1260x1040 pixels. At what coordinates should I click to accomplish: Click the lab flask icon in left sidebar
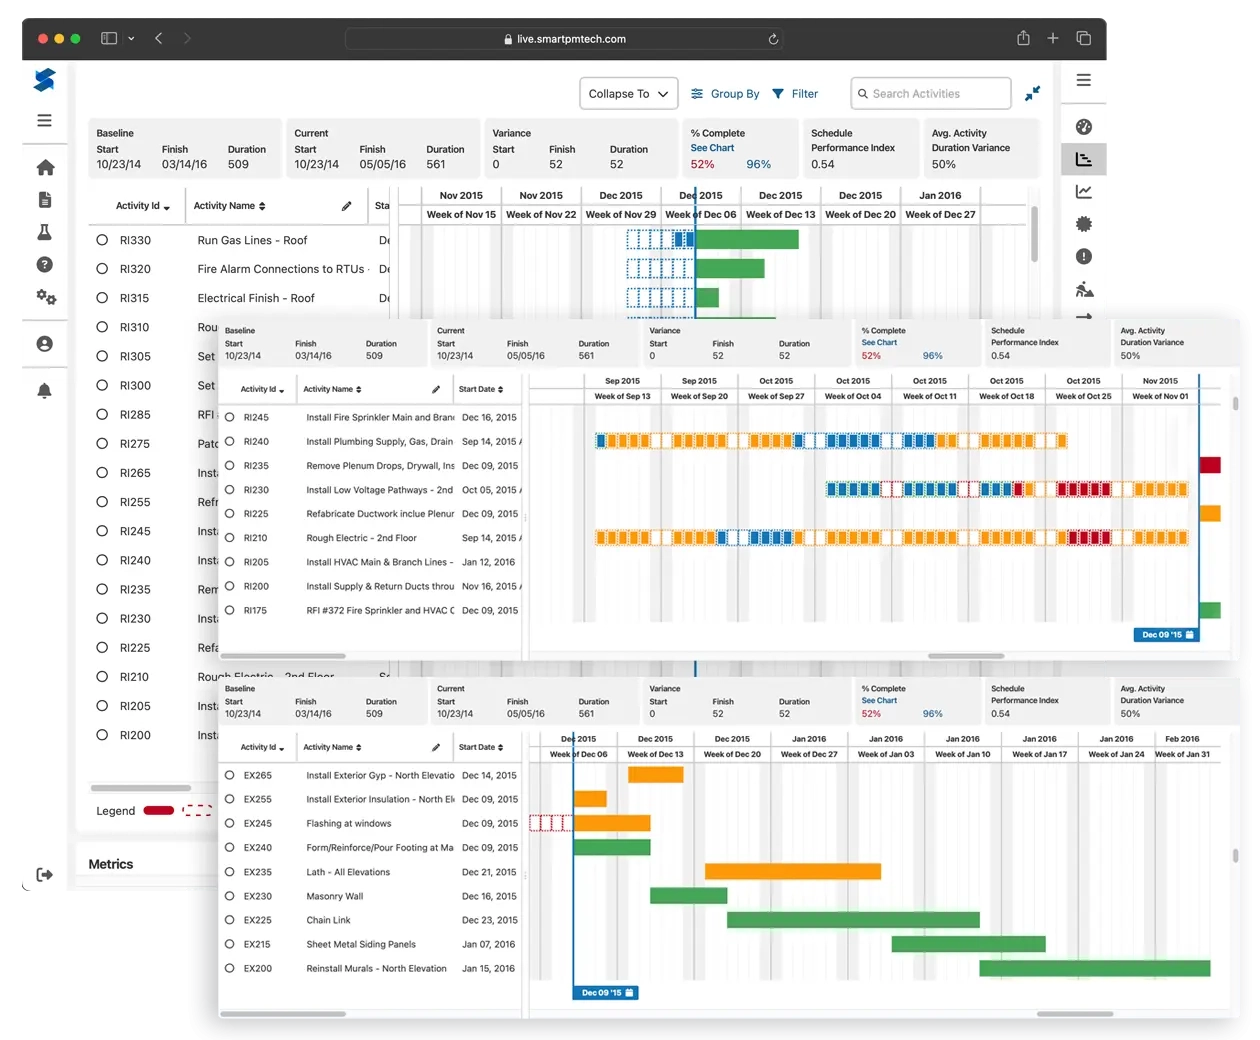(x=44, y=232)
